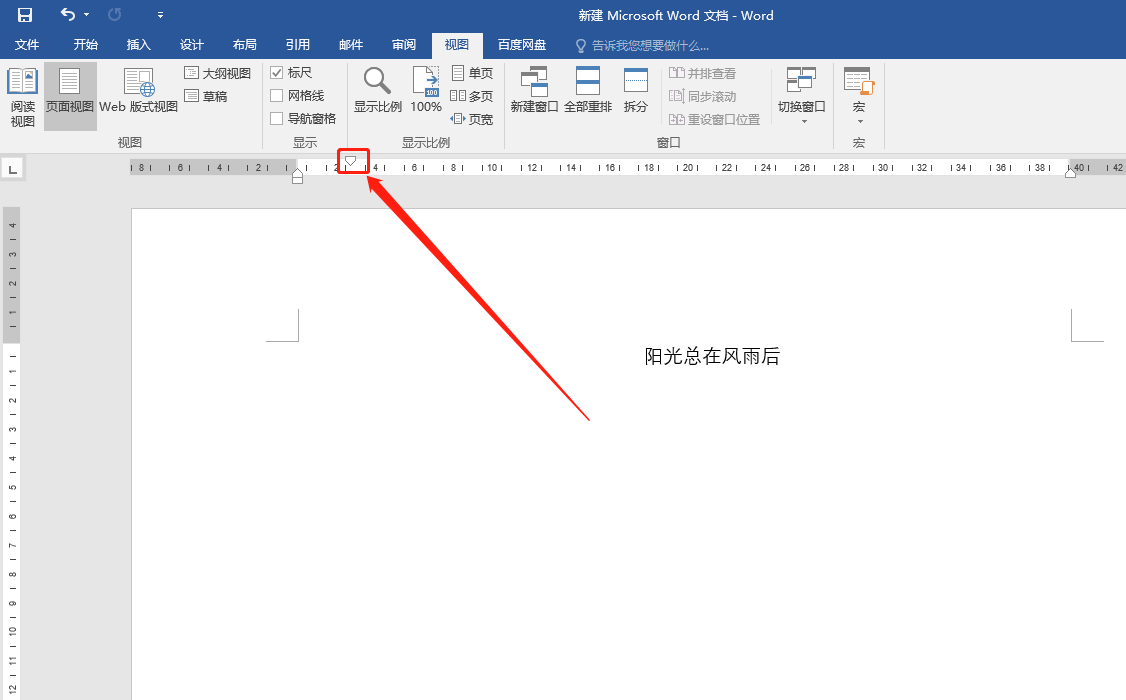This screenshot has width=1126, height=700.
Task: Click the first-line indent marker on ruler
Action: pyautogui.click(x=350, y=162)
